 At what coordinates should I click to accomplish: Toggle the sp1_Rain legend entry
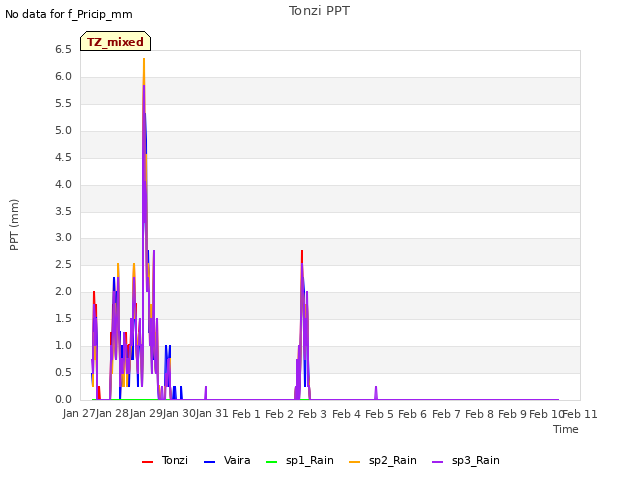[x=300, y=460]
